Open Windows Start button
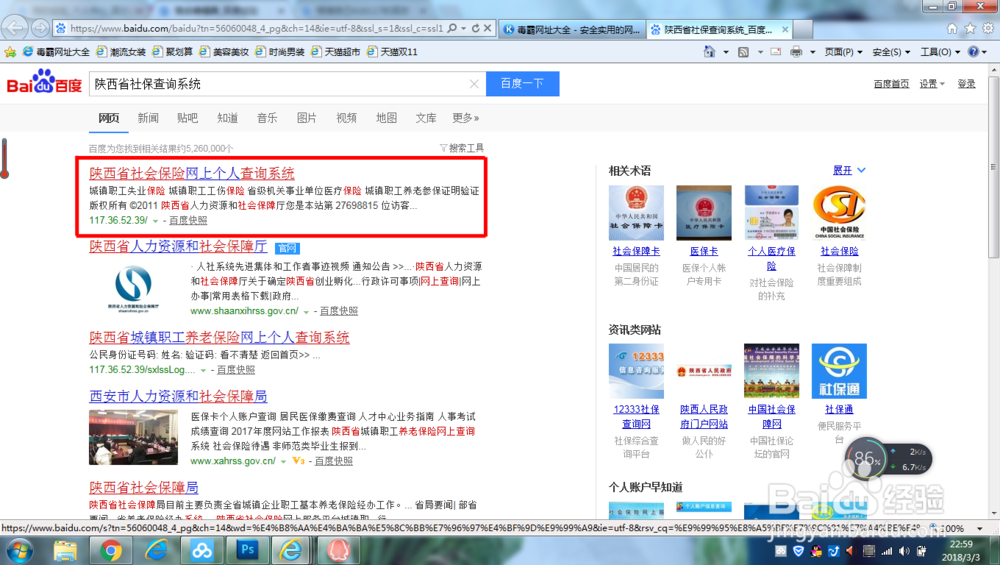The image size is (1000, 565). tap(19, 550)
